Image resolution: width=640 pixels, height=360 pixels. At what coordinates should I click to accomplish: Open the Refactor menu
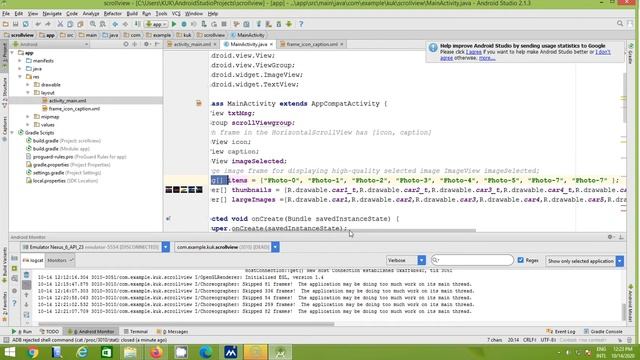[112, 13]
